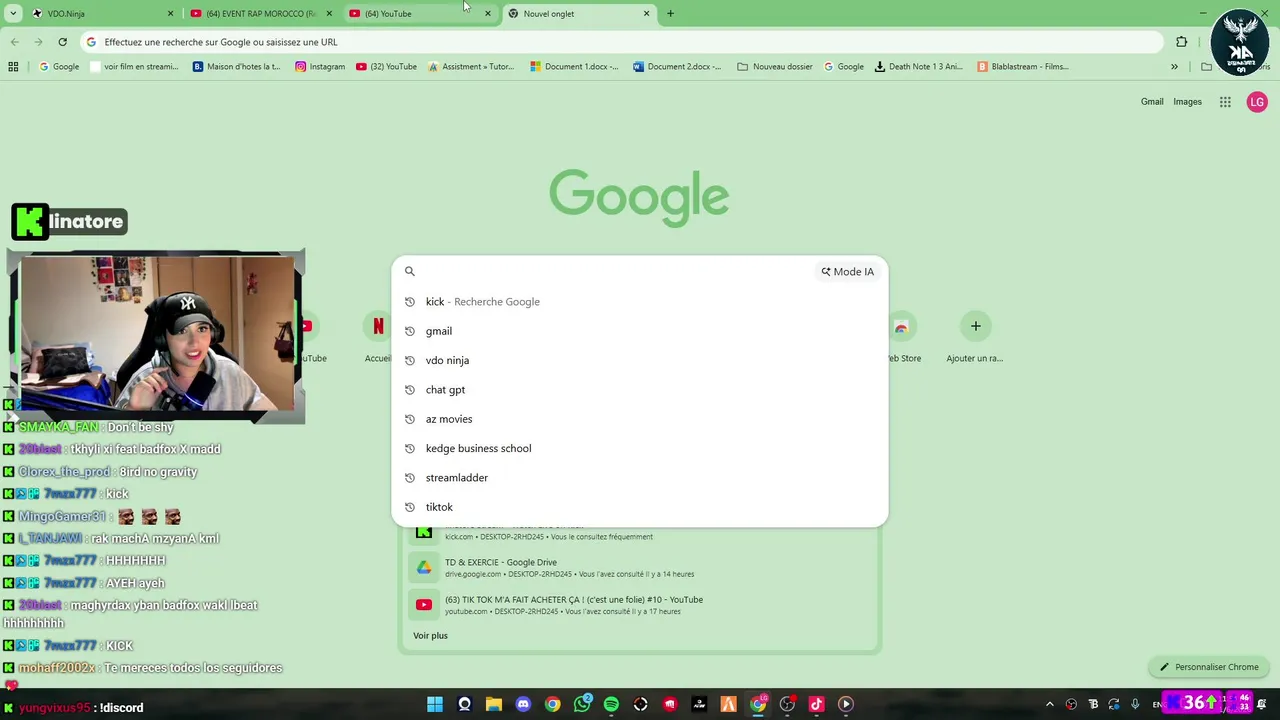Open the bookmarks bar apps grid icon
Viewport: 1280px width, 720px height.
(x=13, y=67)
